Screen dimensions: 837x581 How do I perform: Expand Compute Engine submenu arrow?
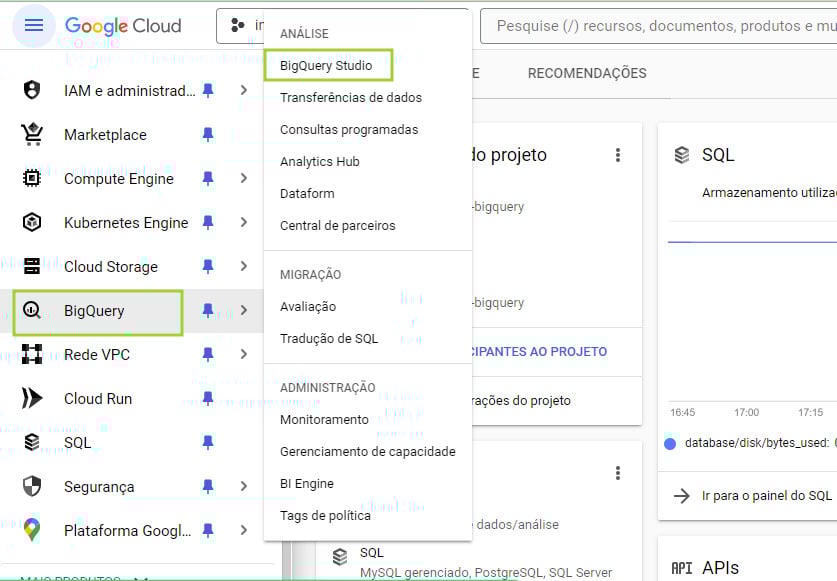(x=244, y=178)
